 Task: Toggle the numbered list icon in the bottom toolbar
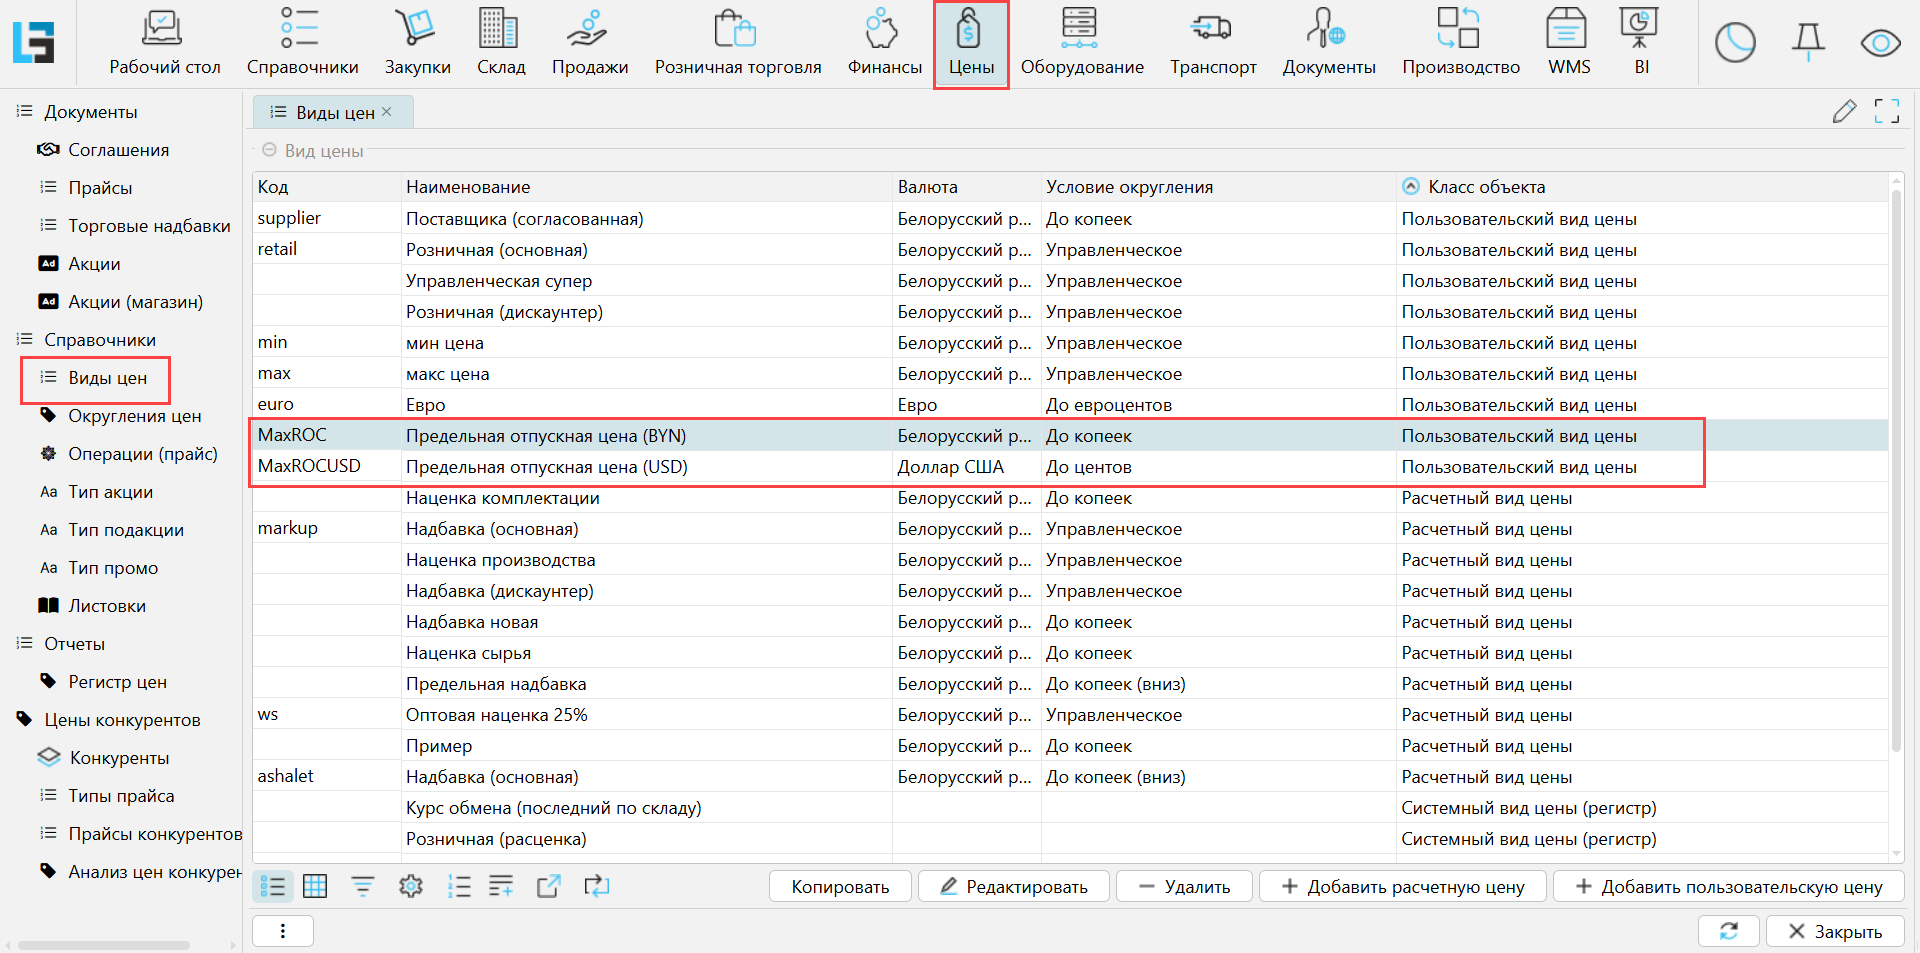[459, 886]
